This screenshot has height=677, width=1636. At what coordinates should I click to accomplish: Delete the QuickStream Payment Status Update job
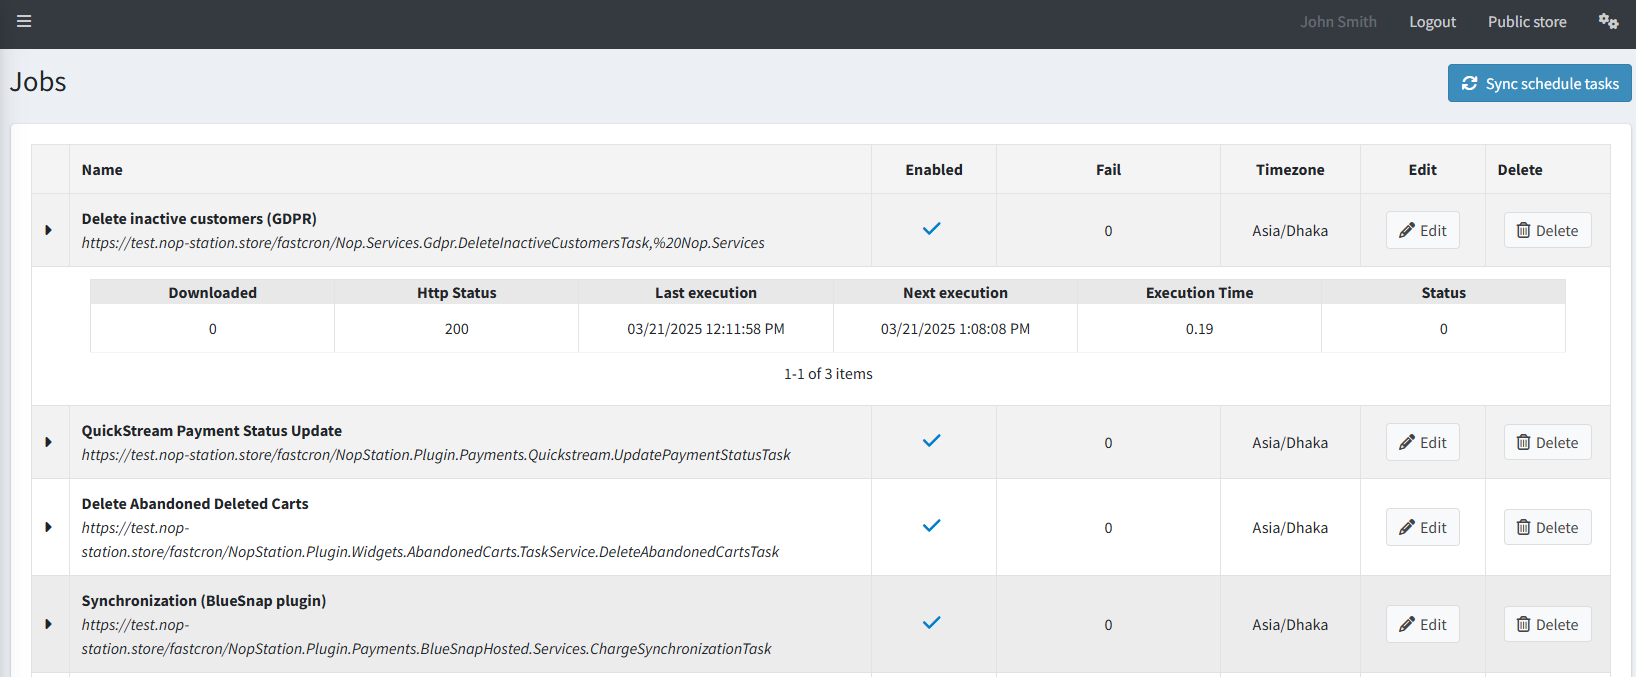click(x=1547, y=442)
